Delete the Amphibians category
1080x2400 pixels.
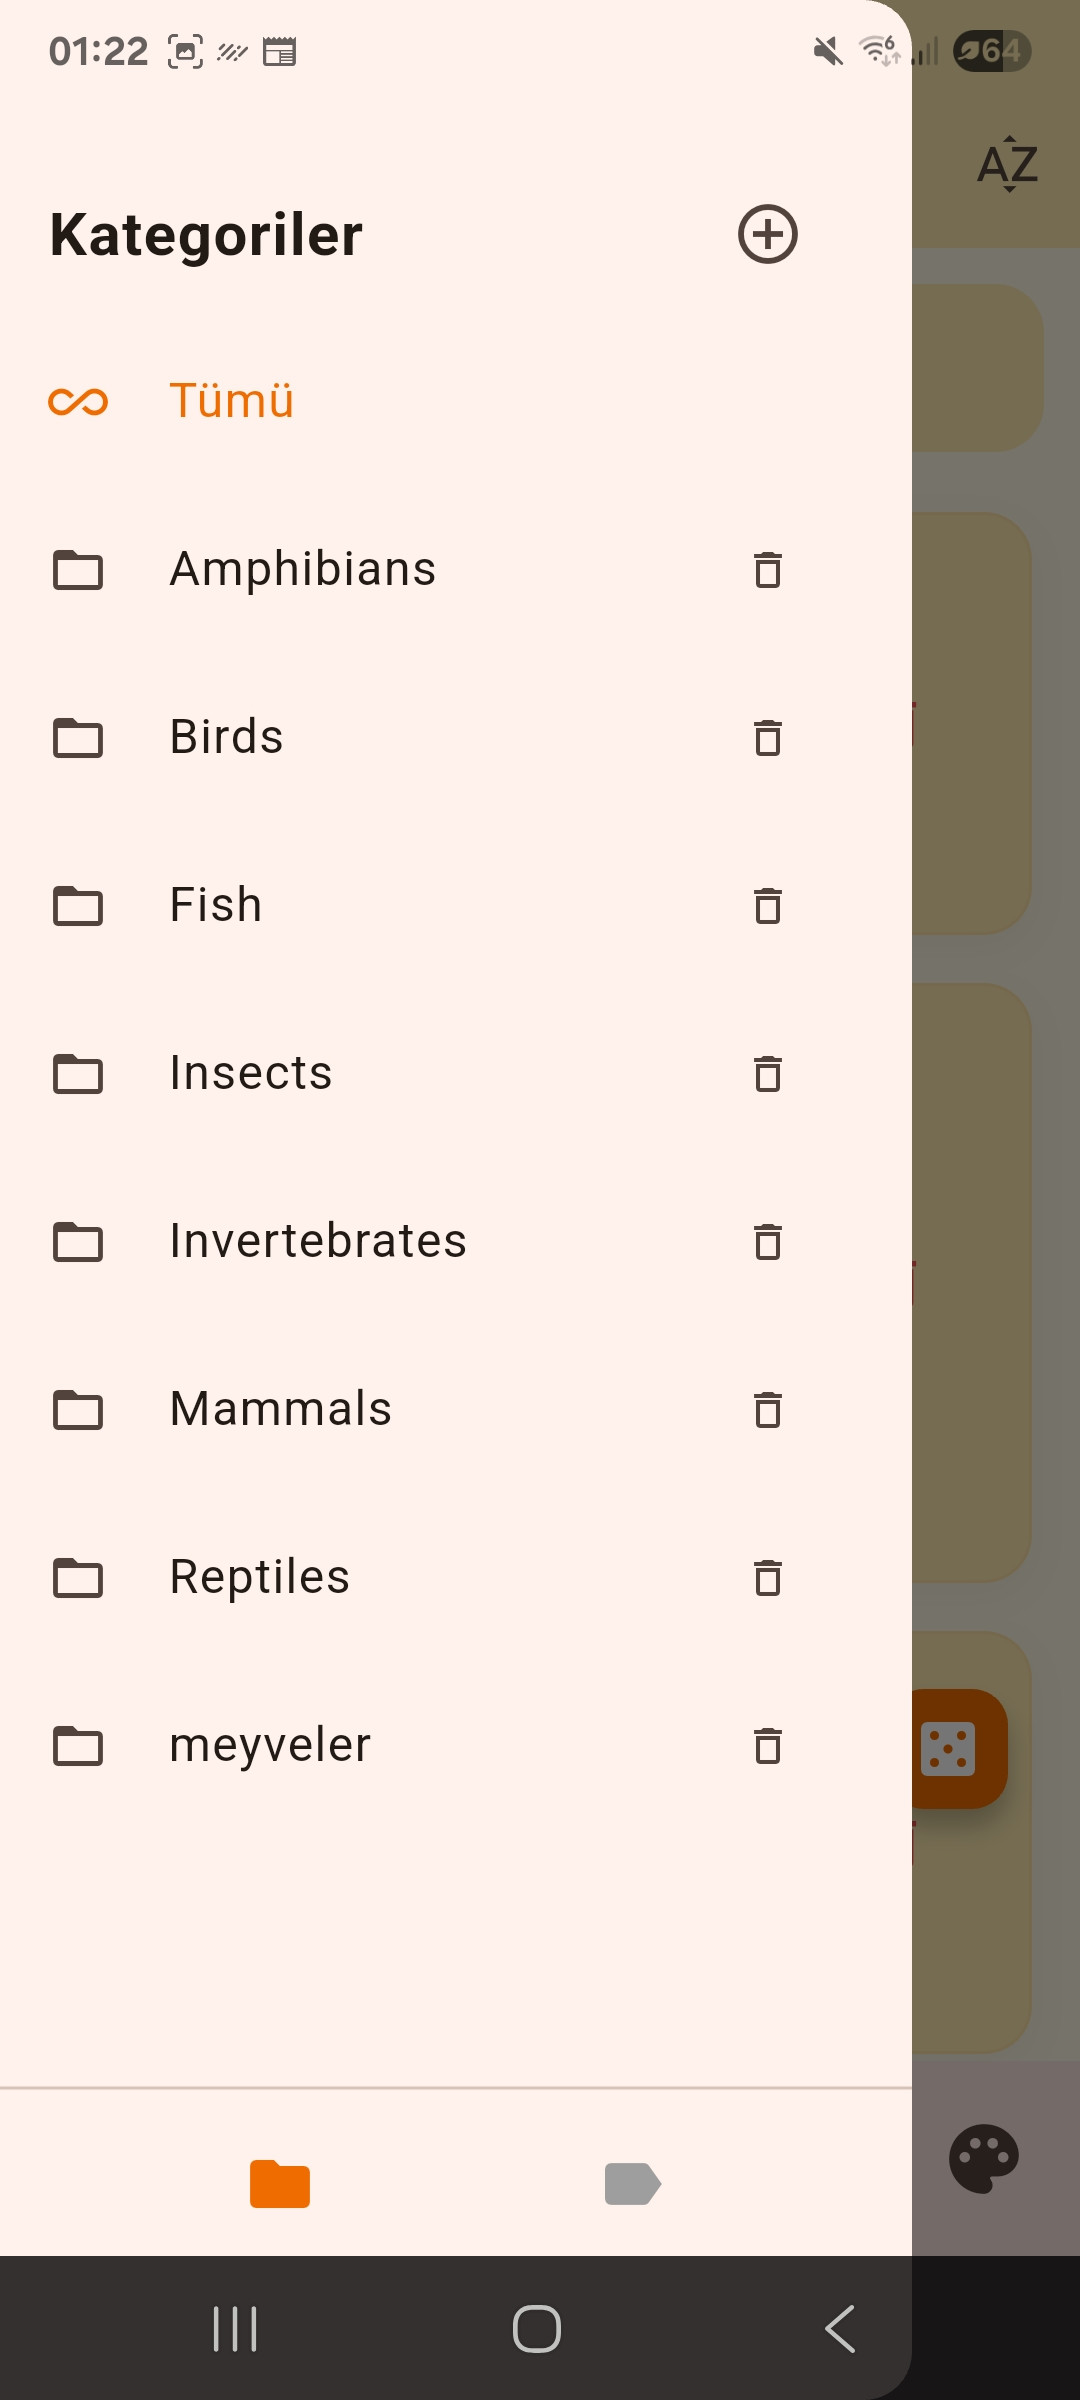tap(767, 570)
